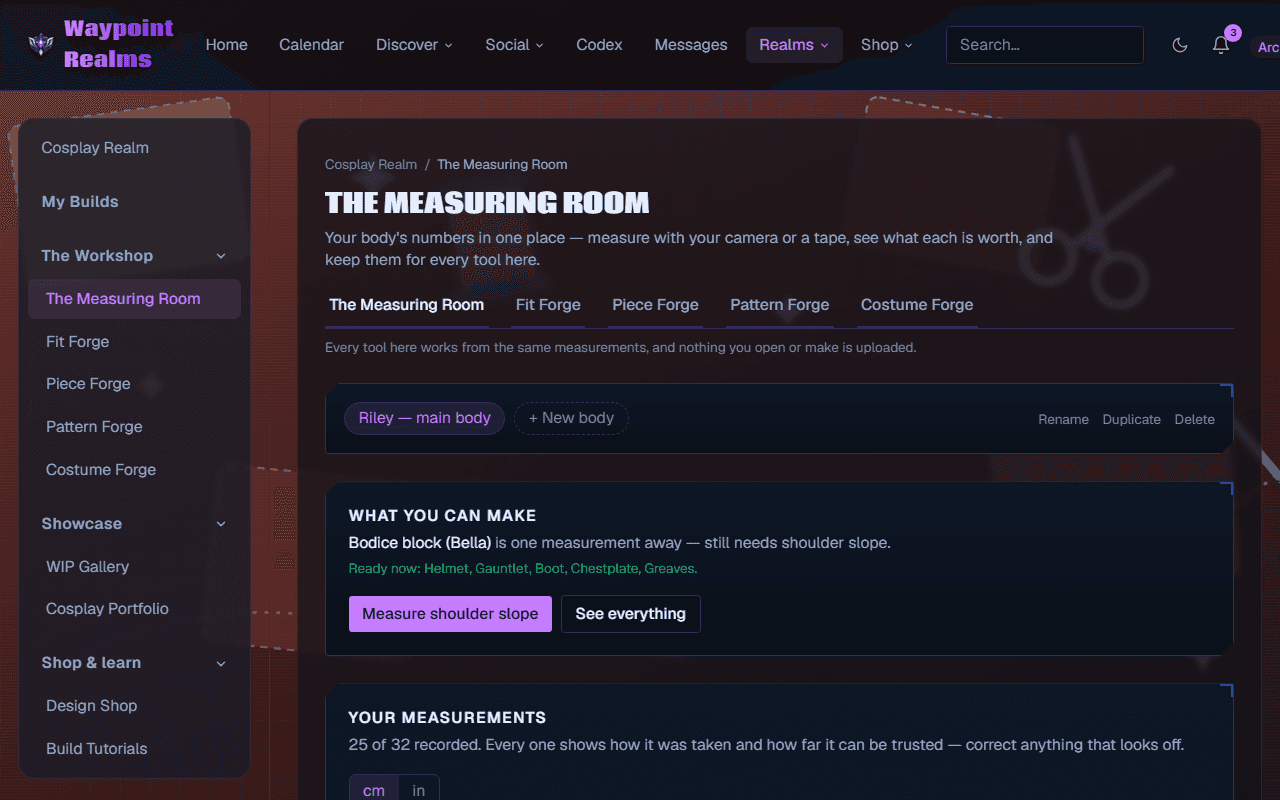Select The Measuring Room sidebar item
The width and height of the screenshot is (1280, 800).
pyautogui.click(x=134, y=299)
